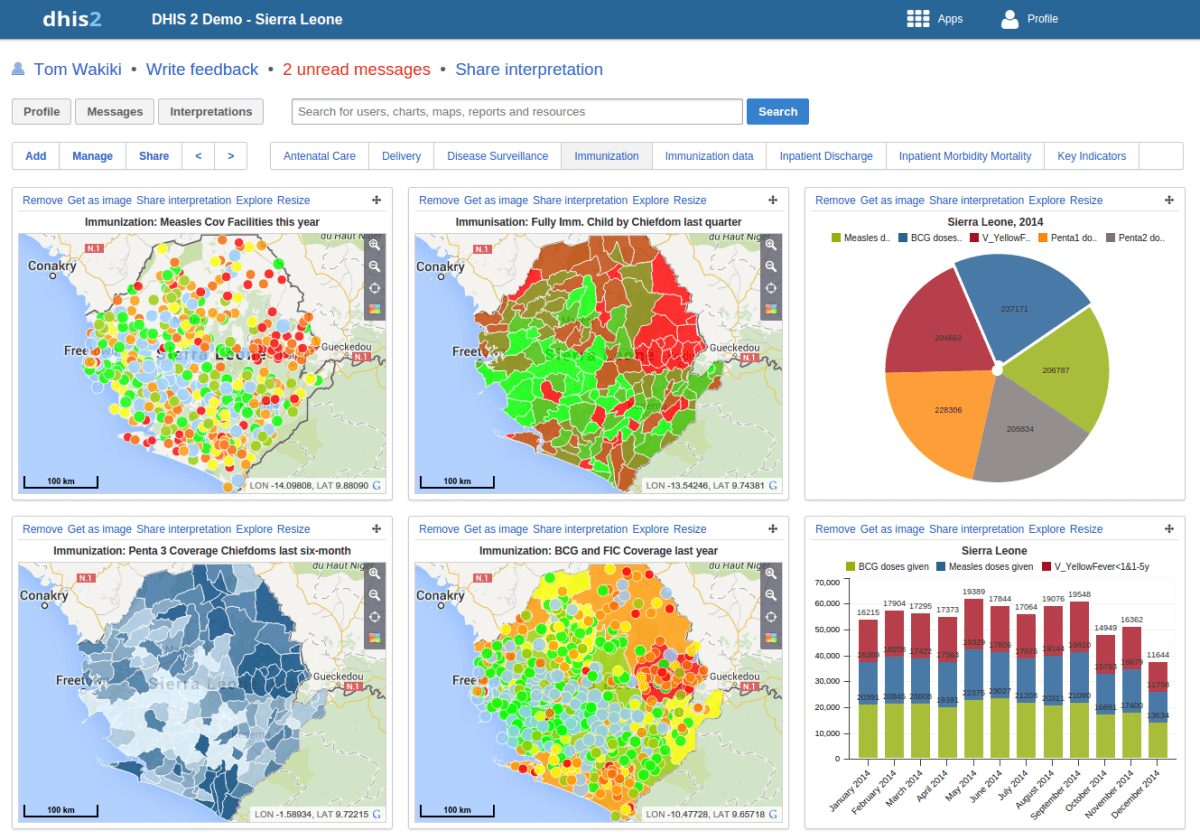Click Add dashboard button
The image size is (1200, 840).
pos(36,156)
